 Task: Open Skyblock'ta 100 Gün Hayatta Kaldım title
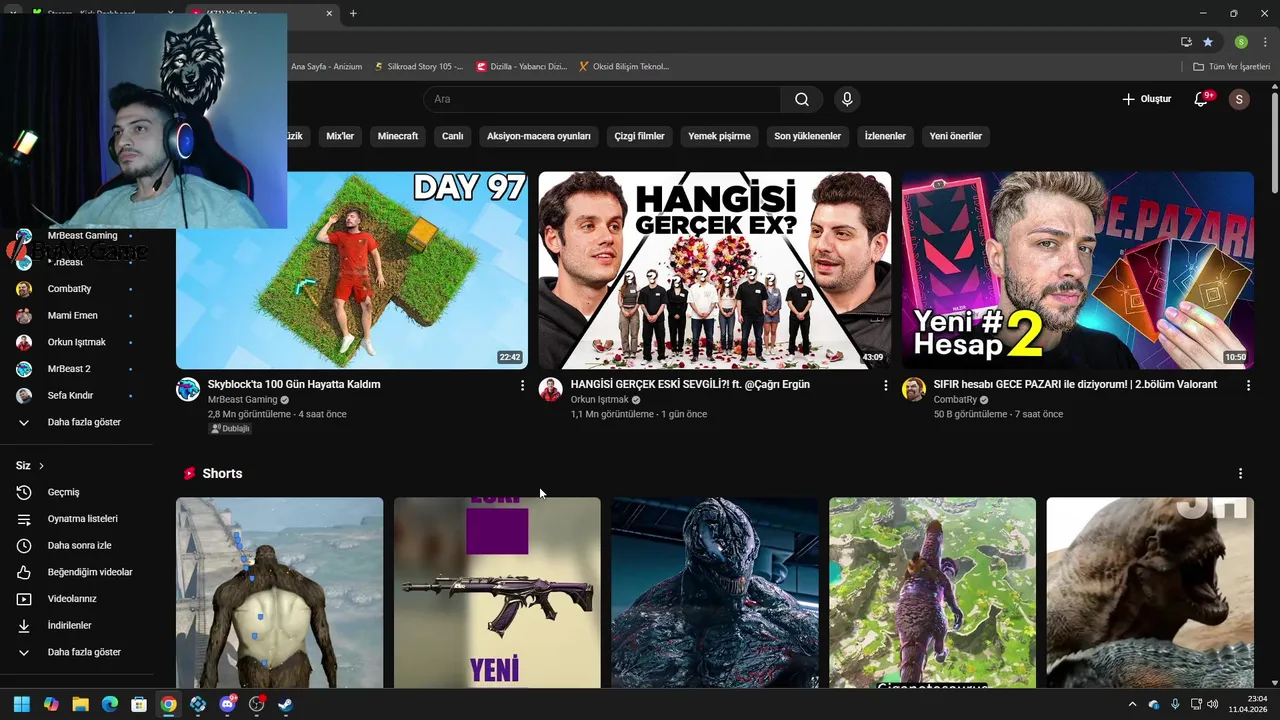[x=294, y=384]
